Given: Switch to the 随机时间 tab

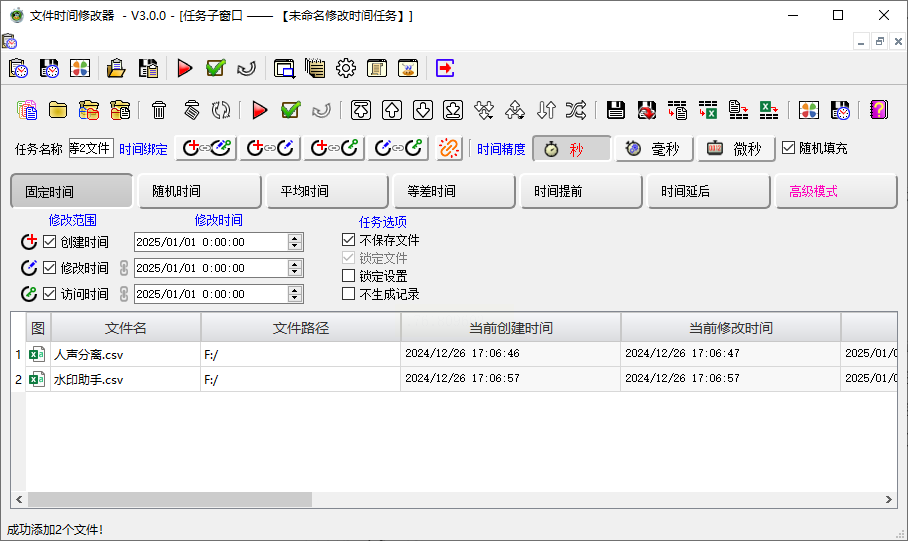Looking at the screenshot, I should [x=198, y=191].
